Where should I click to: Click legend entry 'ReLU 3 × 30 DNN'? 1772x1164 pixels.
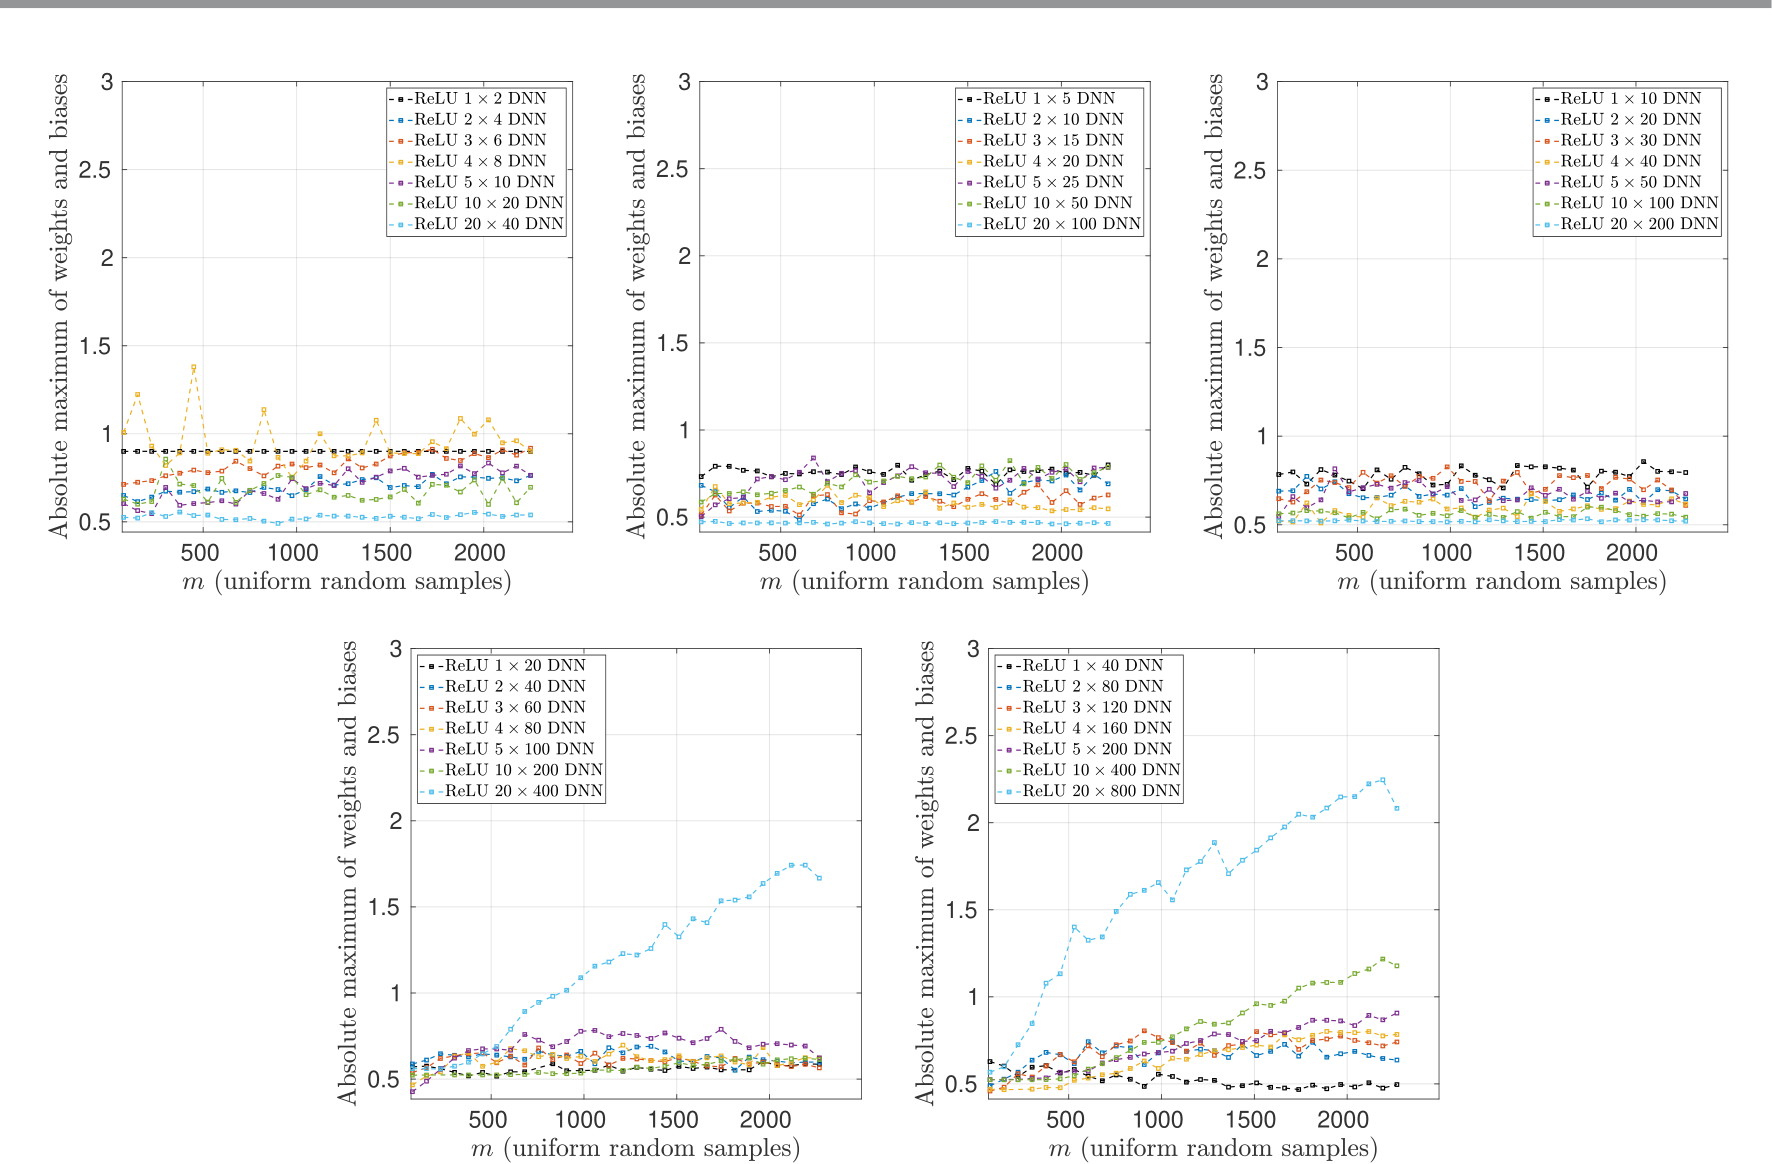(x=1618, y=140)
